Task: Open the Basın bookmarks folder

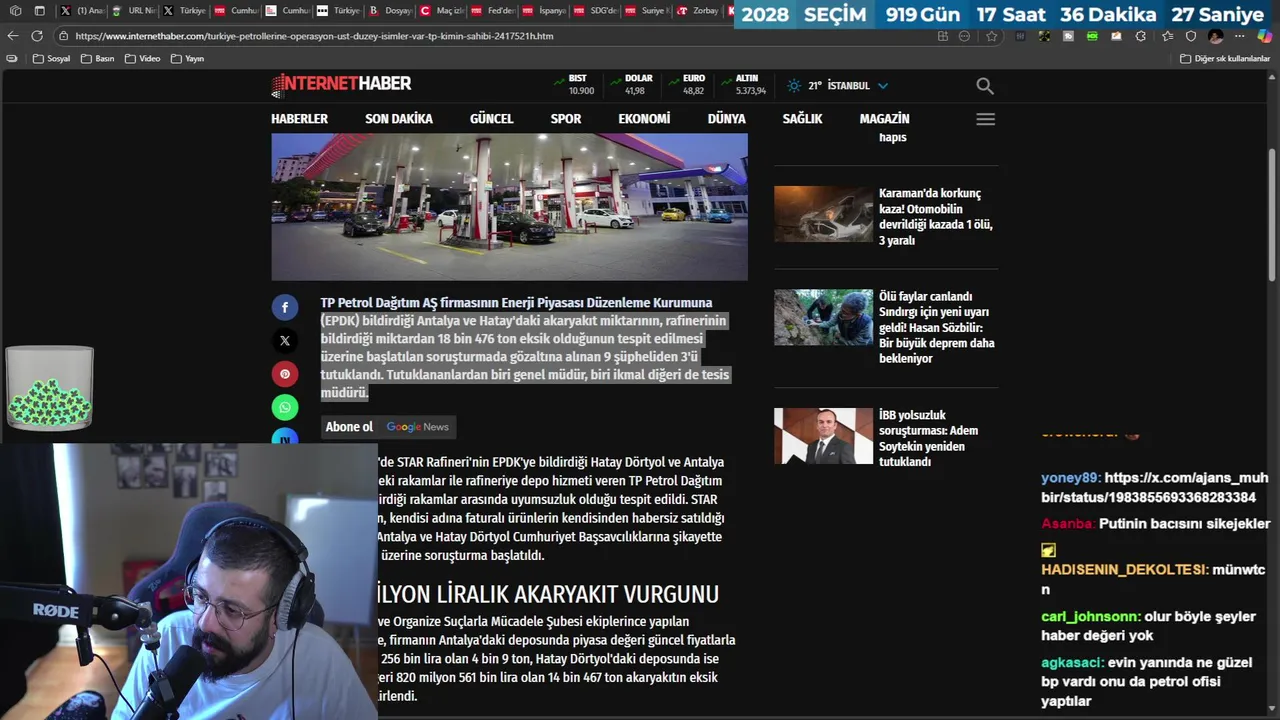Action: click(x=98, y=59)
